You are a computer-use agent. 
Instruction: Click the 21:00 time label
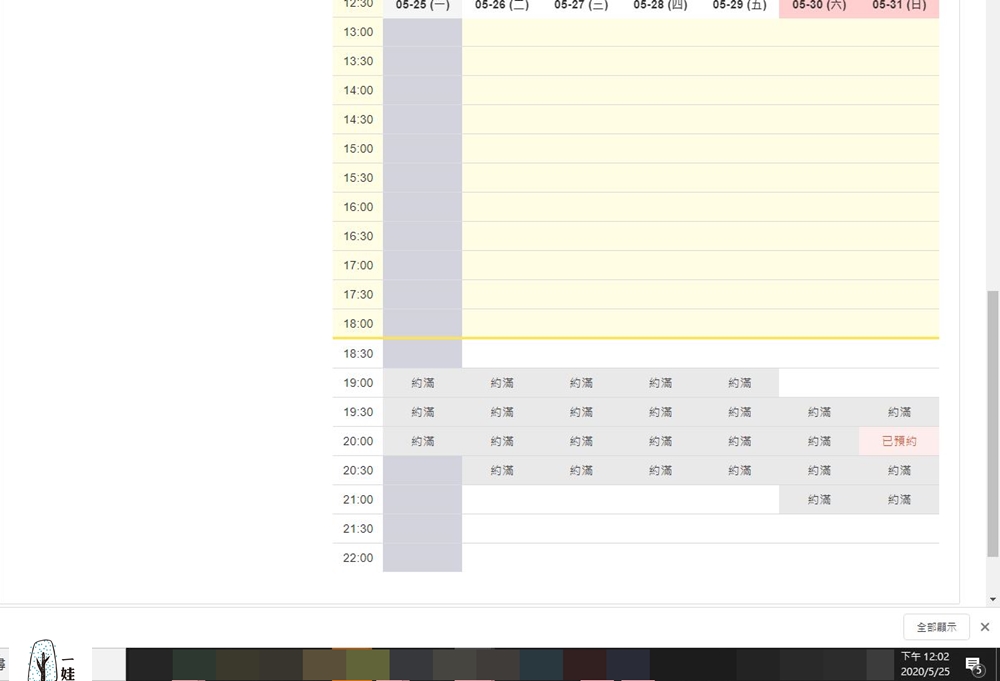(x=358, y=500)
